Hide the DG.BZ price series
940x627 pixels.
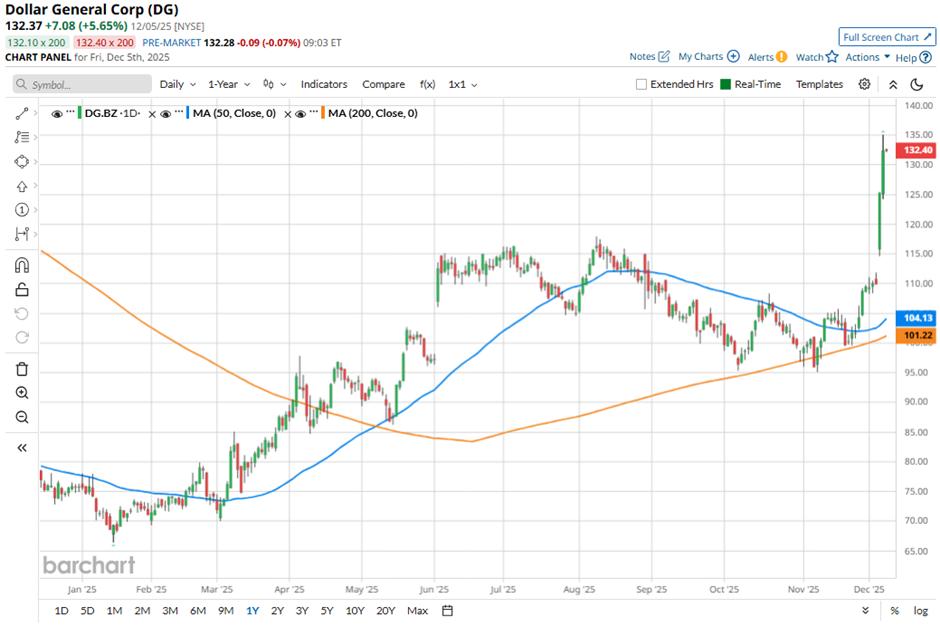pos(56,114)
